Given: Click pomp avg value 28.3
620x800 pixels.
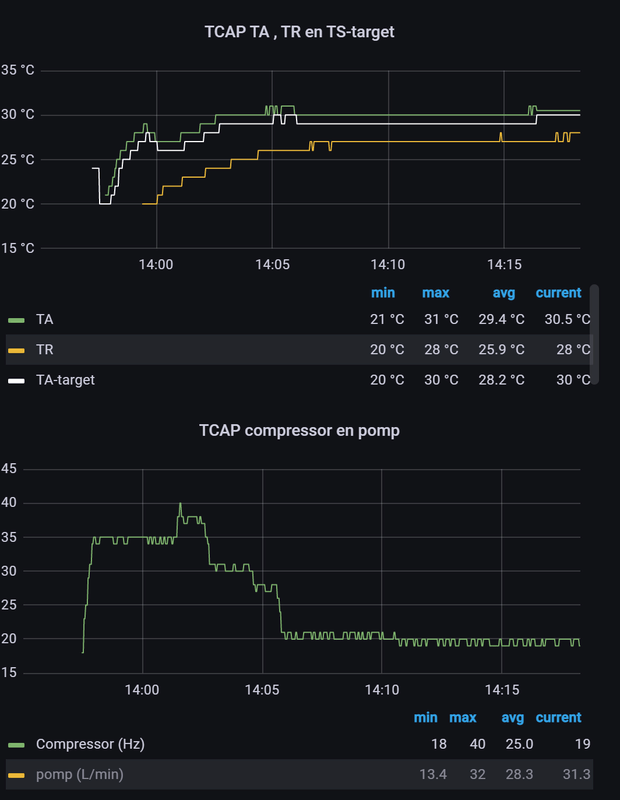Looking at the screenshot, I should [519, 774].
